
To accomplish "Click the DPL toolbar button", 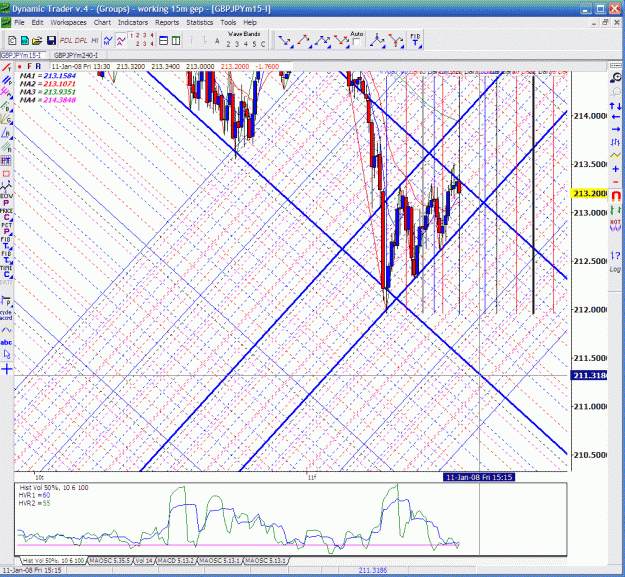I will click(x=81, y=40).
